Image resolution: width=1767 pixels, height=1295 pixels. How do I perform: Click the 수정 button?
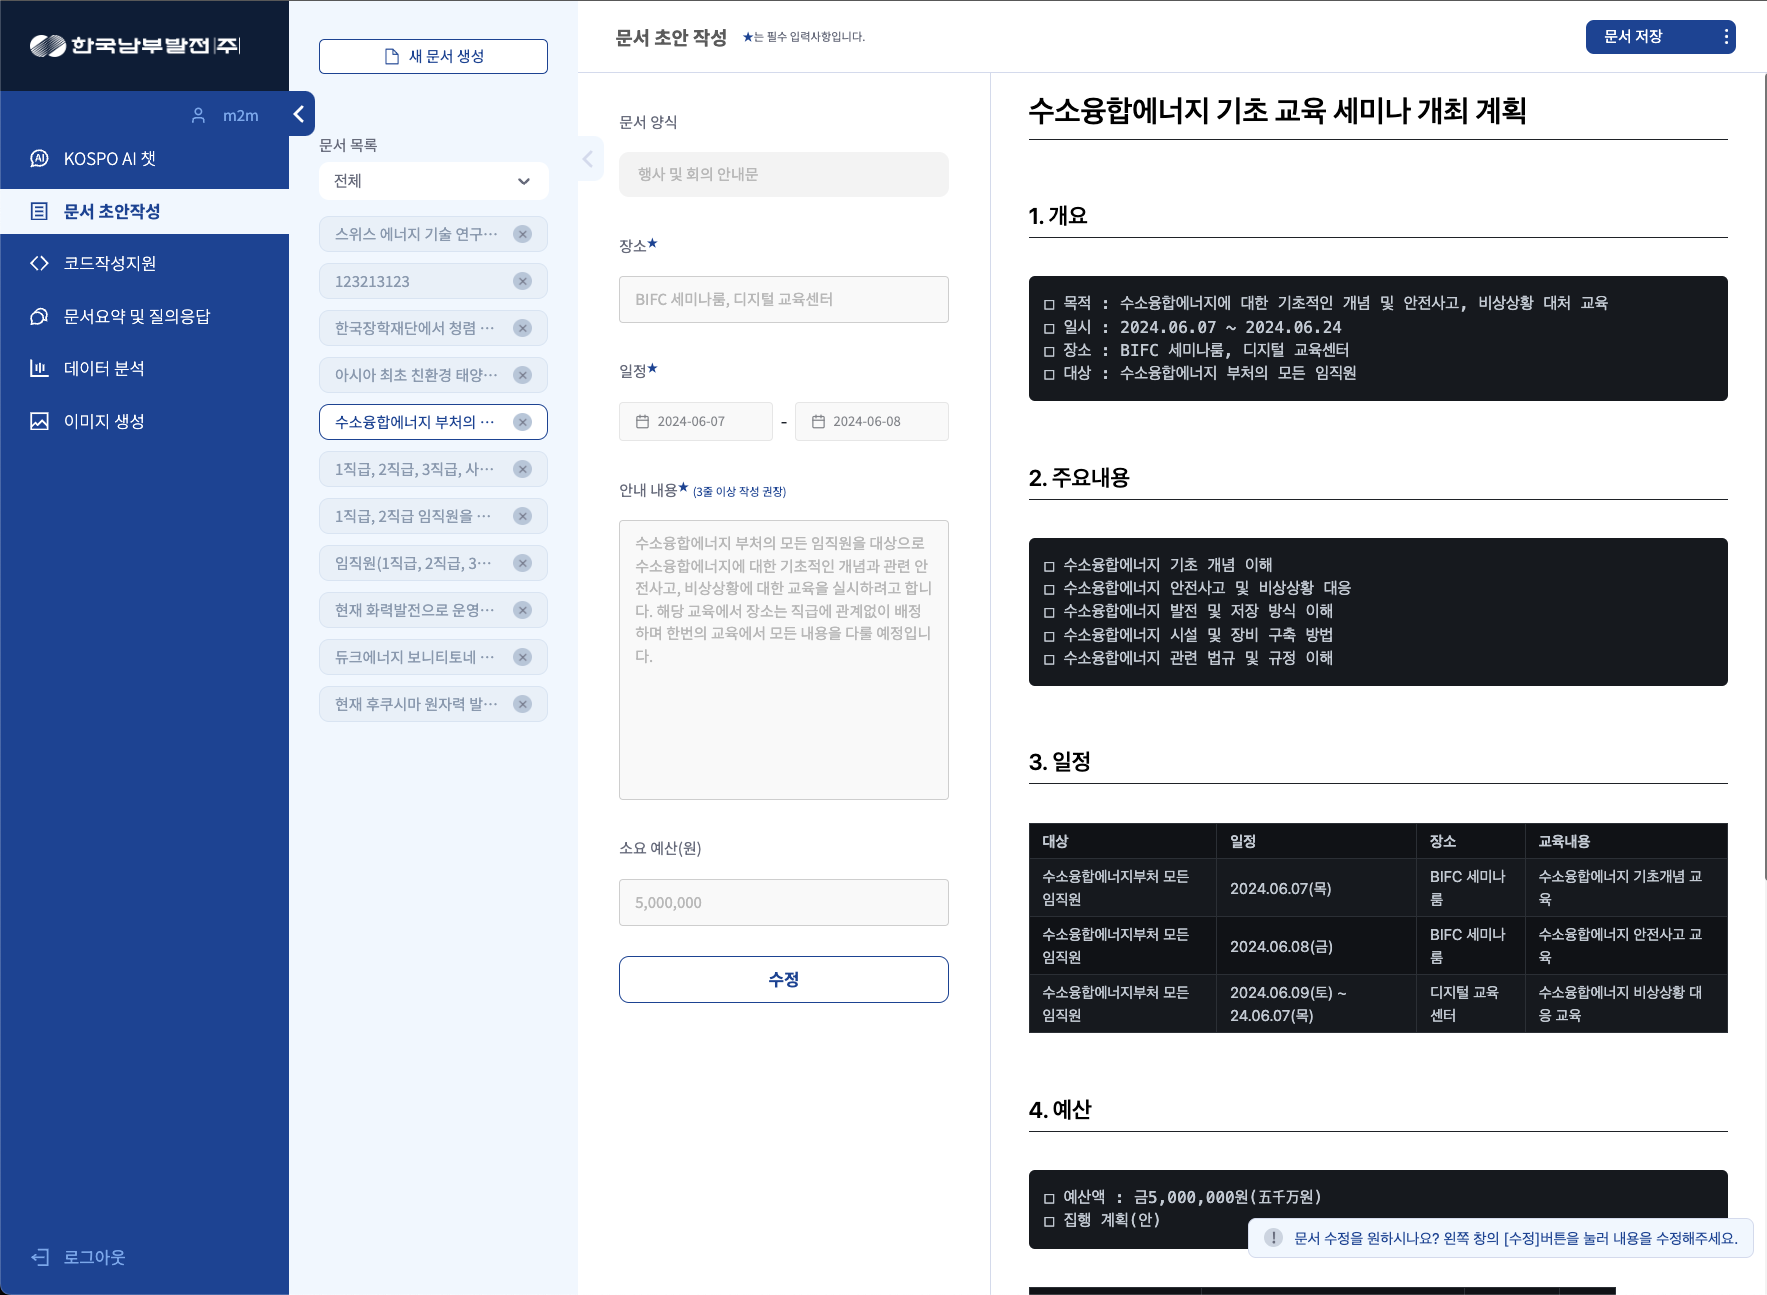pyautogui.click(x=783, y=979)
